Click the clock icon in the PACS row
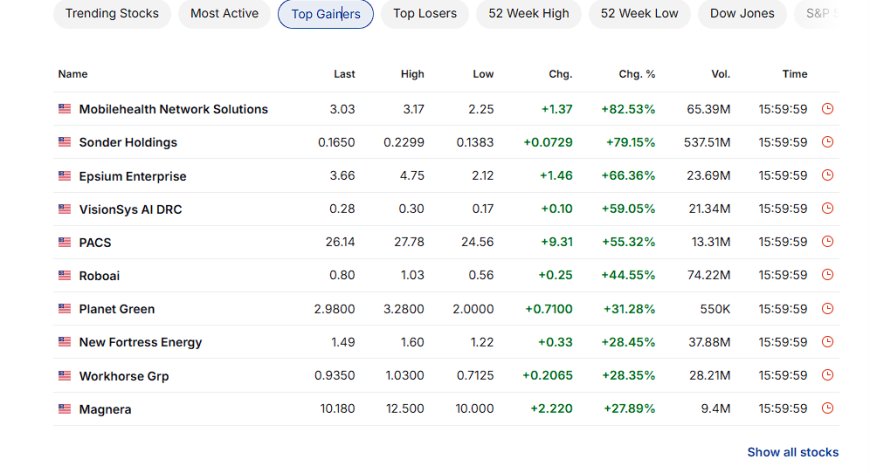 (x=827, y=241)
